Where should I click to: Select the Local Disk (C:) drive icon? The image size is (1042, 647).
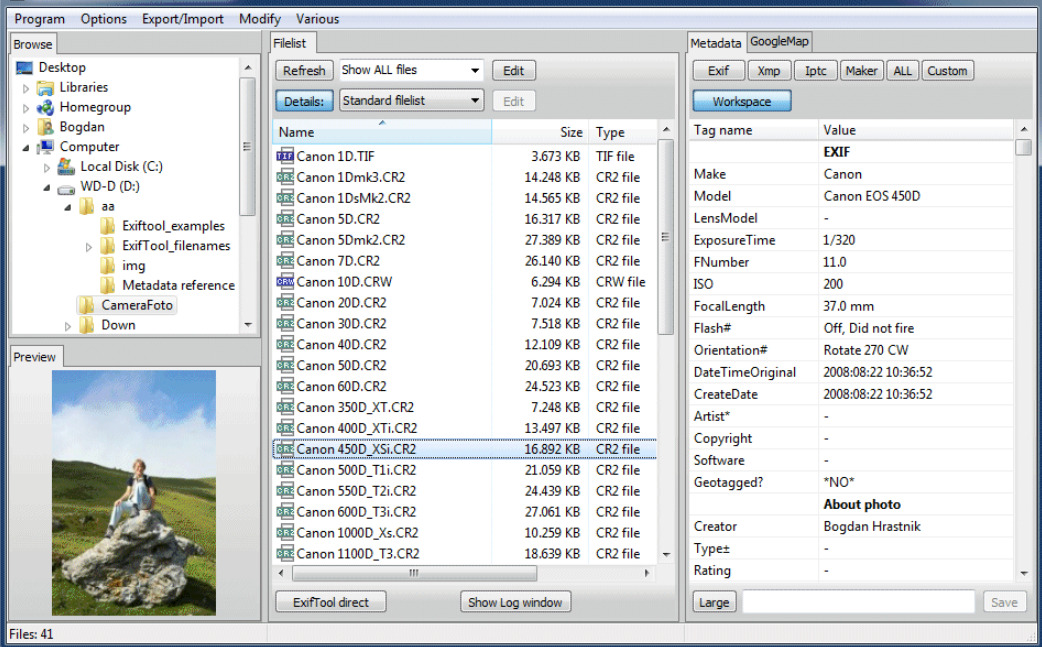(66, 167)
